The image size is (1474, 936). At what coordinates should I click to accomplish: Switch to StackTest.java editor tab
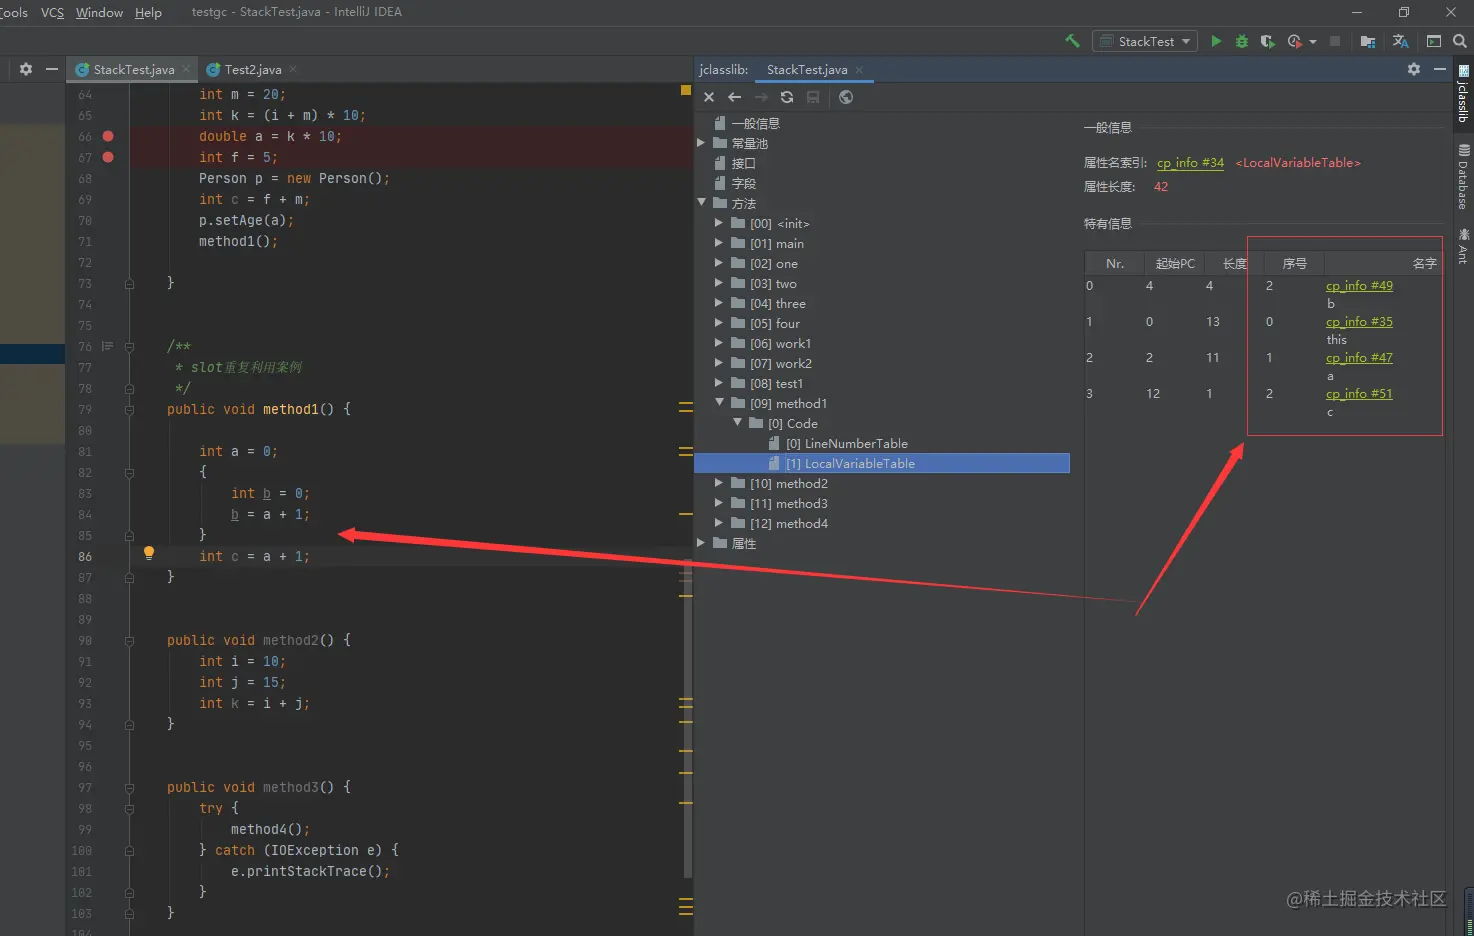[x=133, y=70]
